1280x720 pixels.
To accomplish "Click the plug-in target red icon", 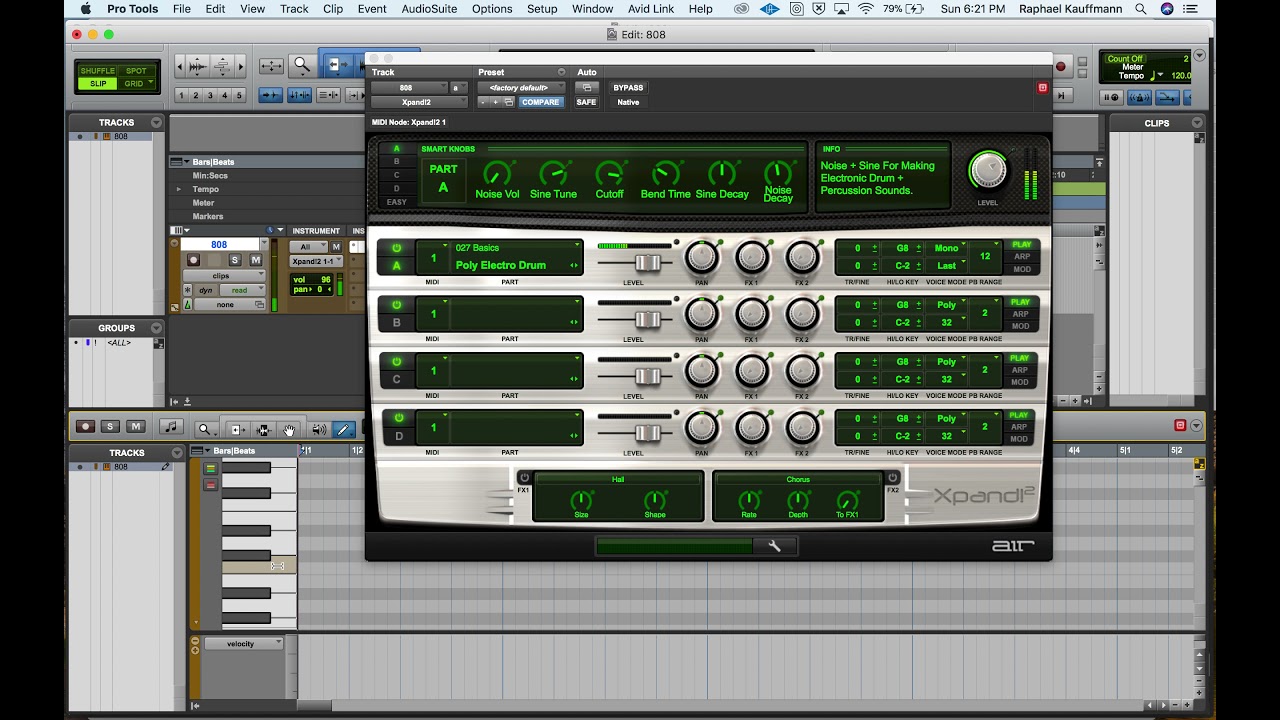I will (1042, 88).
